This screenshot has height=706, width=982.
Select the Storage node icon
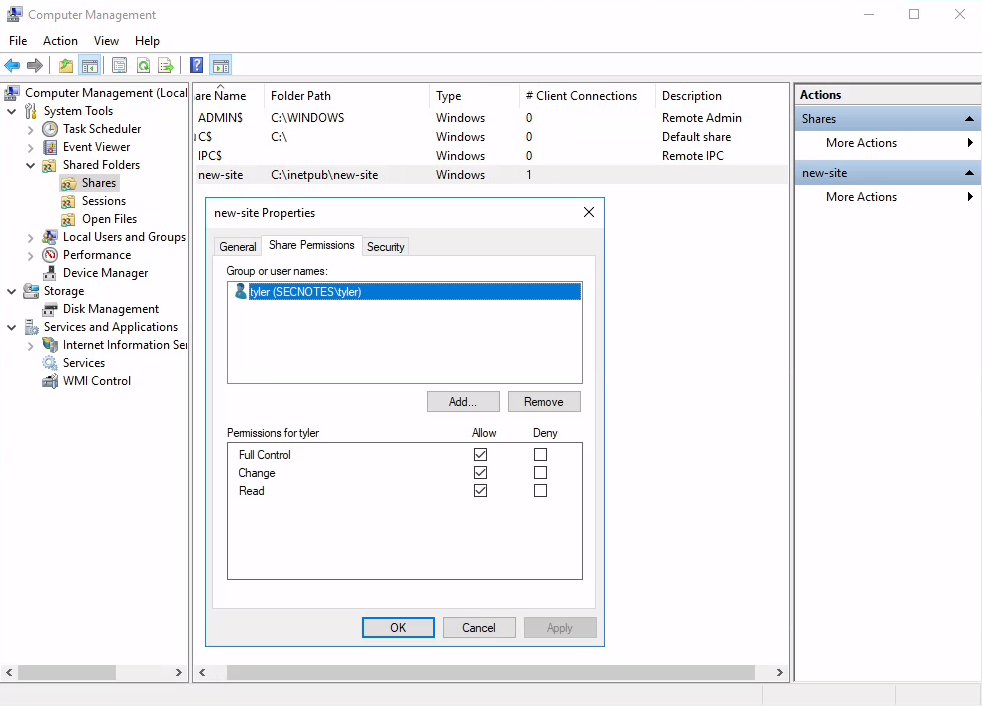pyautogui.click(x=31, y=291)
